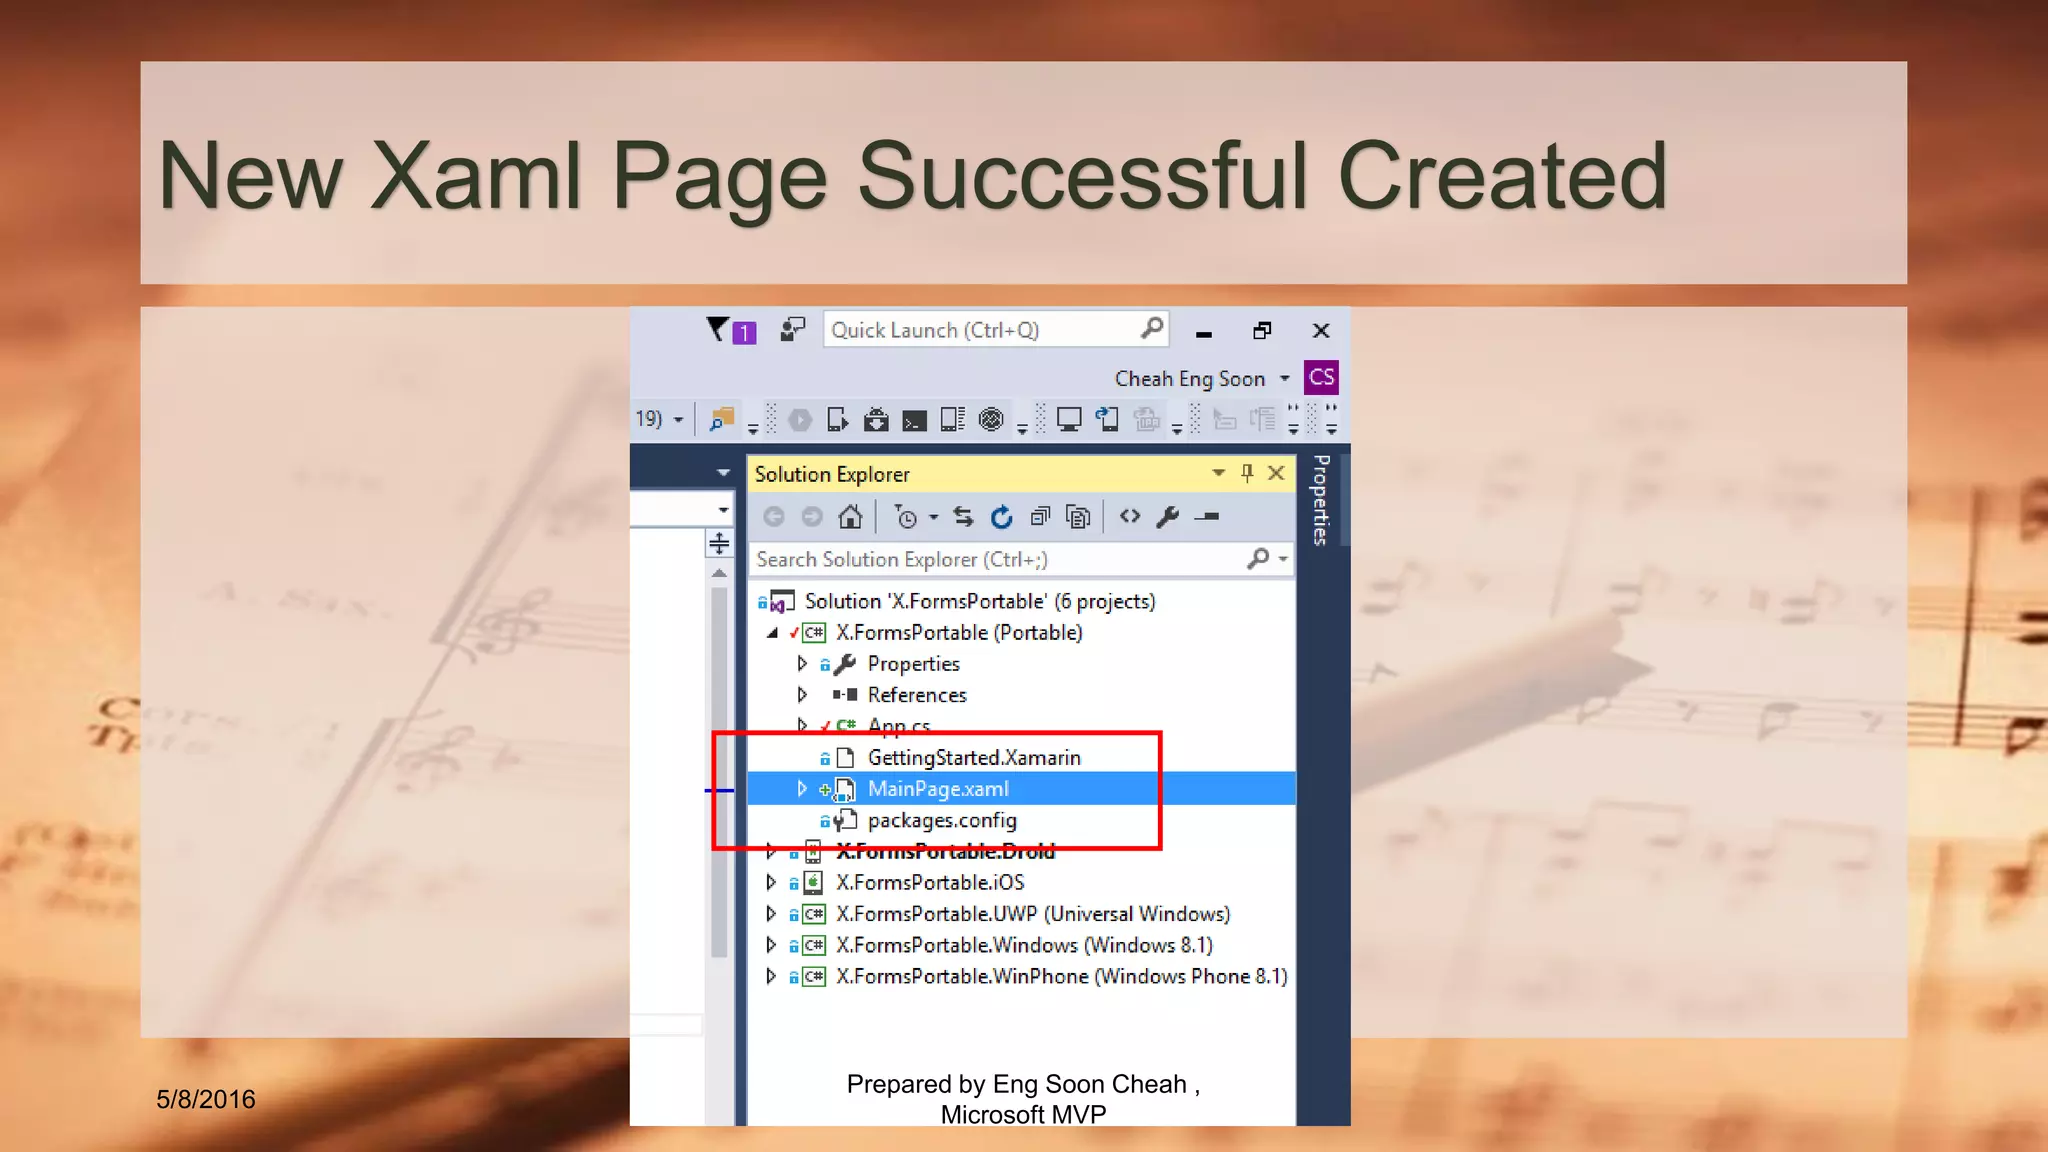Image resolution: width=2048 pixels, height=1152 pixels.
Task: Expand the MainPage.xaml node
Action: (802, 789)
